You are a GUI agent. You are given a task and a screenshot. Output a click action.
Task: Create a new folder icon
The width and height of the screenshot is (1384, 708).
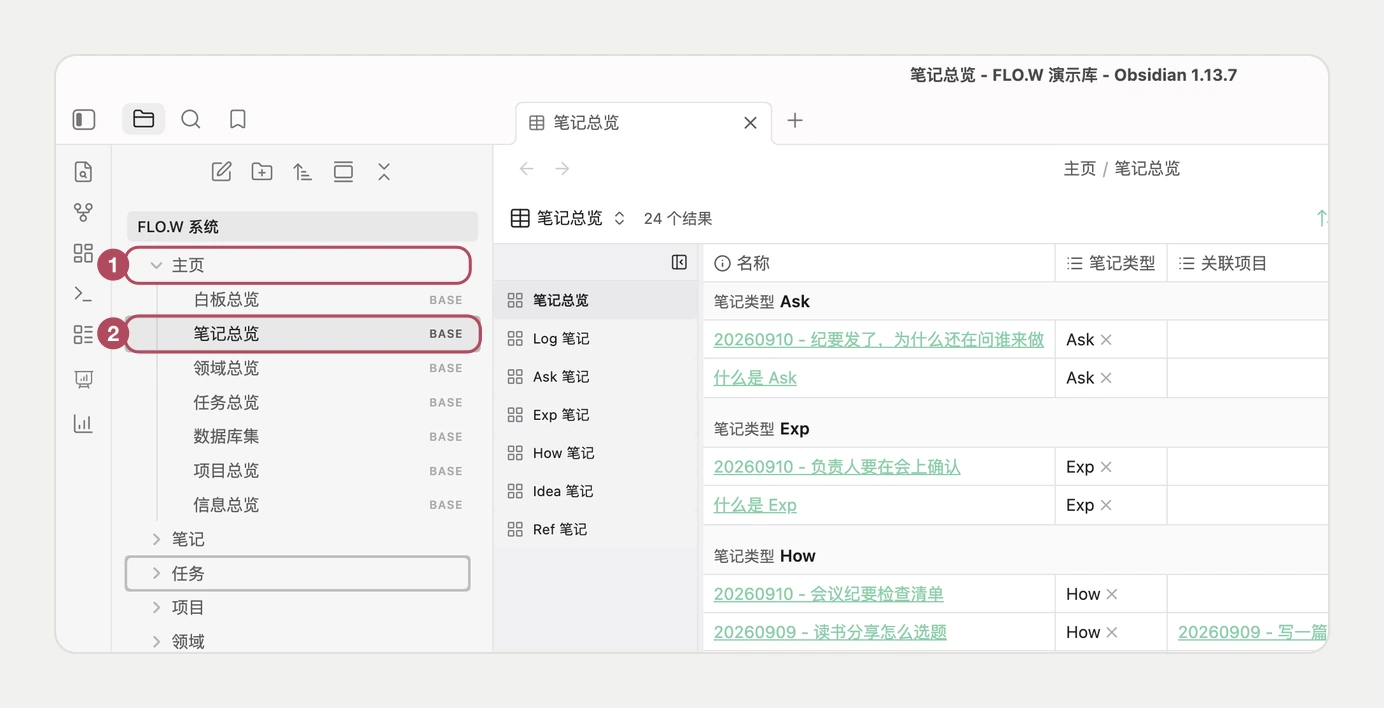262,172
